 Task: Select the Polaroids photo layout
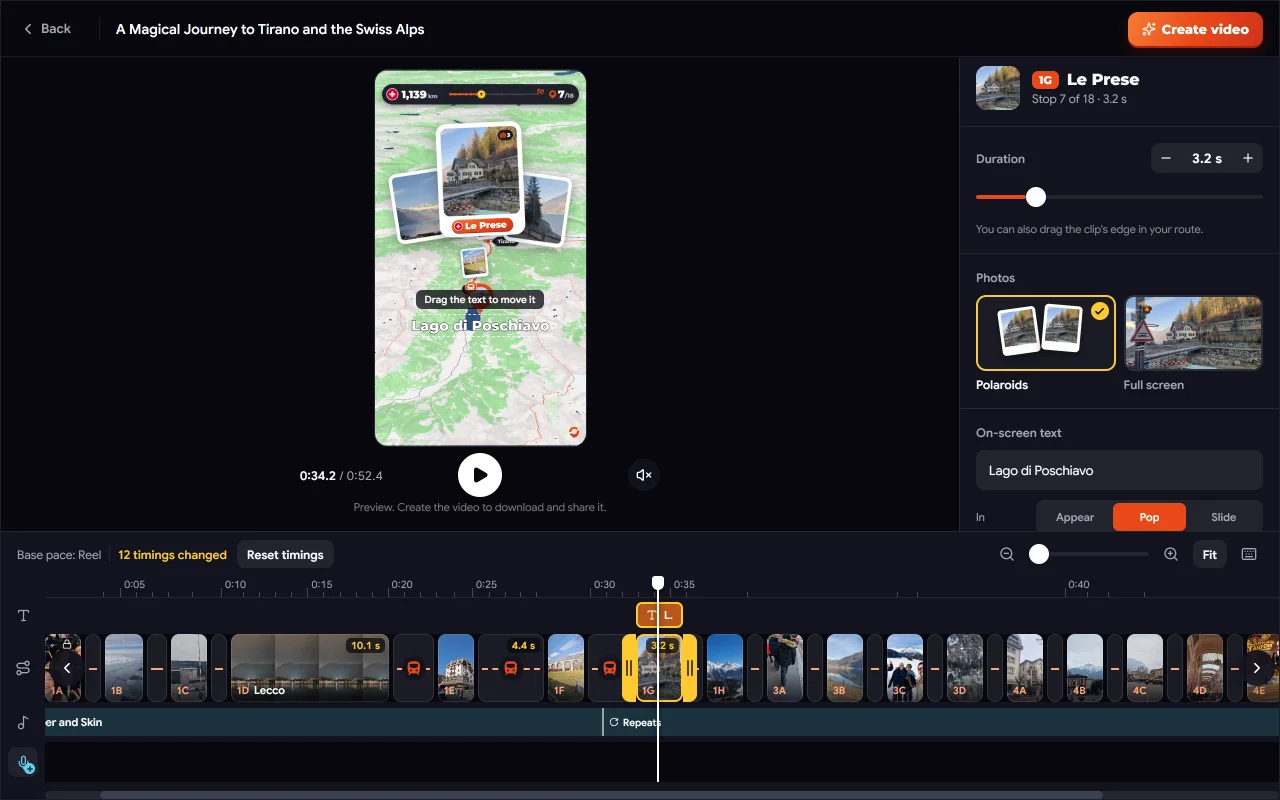(1045, 333)
